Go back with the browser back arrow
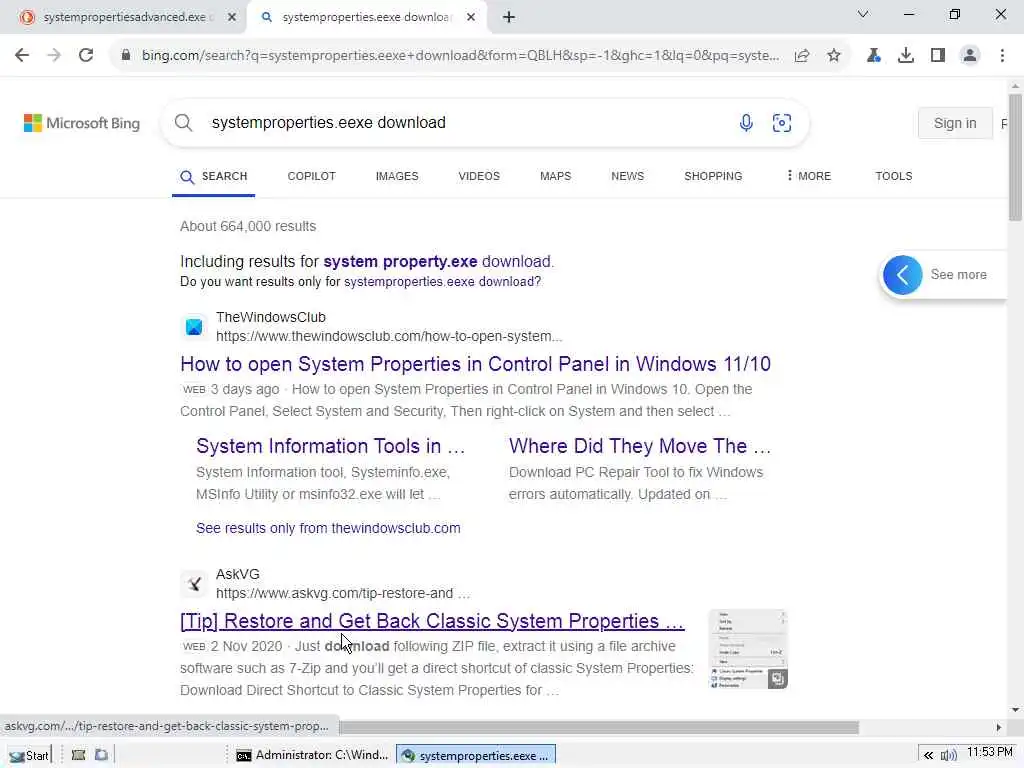Screen dimensions: 1024x768 pyautogui.click(x=22, y=56)
